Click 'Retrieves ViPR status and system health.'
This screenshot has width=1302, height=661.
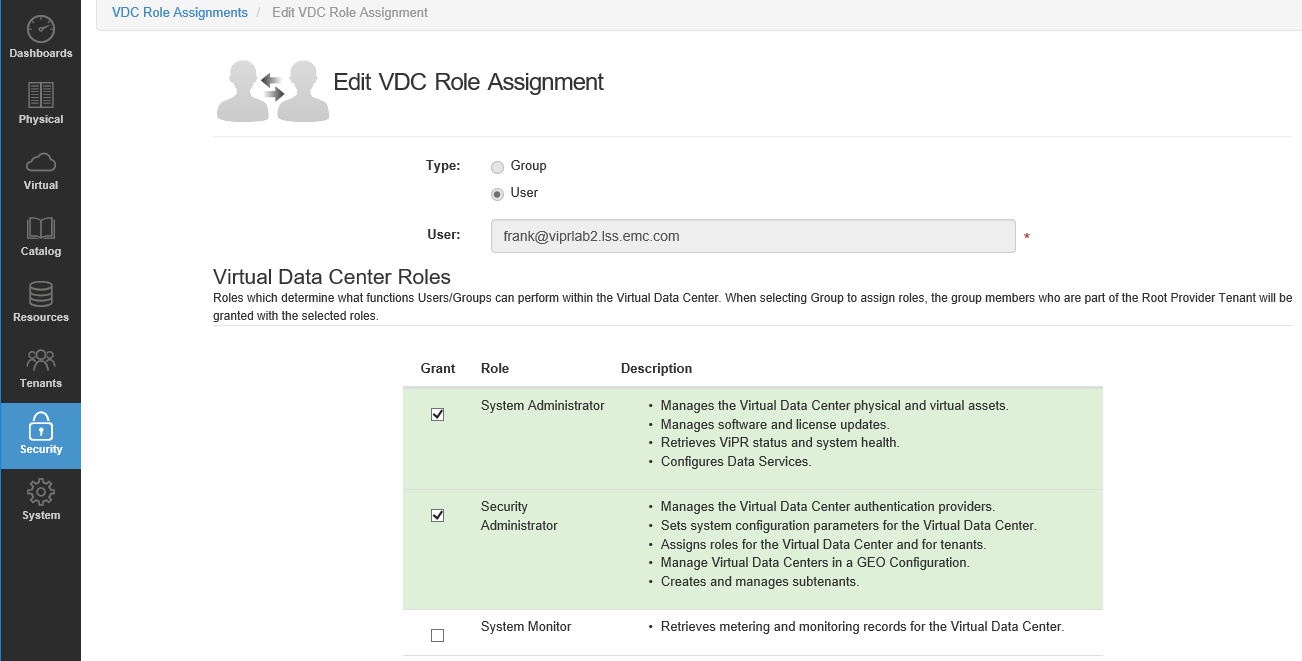(x=780, y=443)
